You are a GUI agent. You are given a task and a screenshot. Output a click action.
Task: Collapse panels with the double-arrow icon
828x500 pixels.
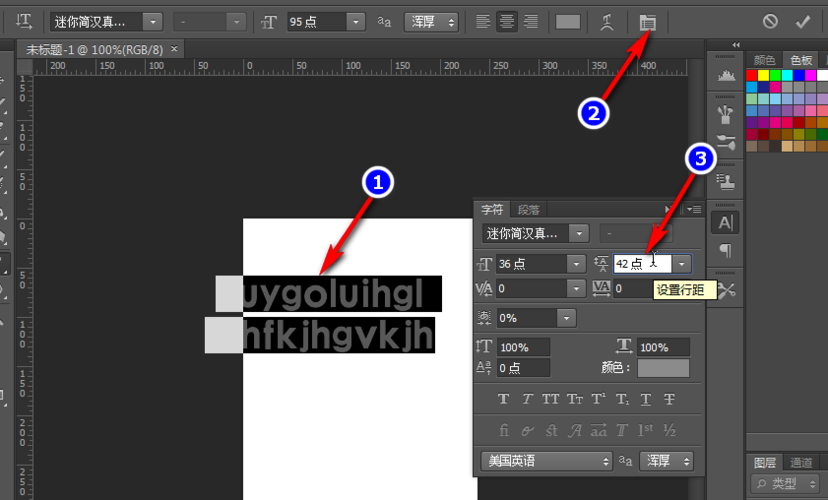coord(736,45)
